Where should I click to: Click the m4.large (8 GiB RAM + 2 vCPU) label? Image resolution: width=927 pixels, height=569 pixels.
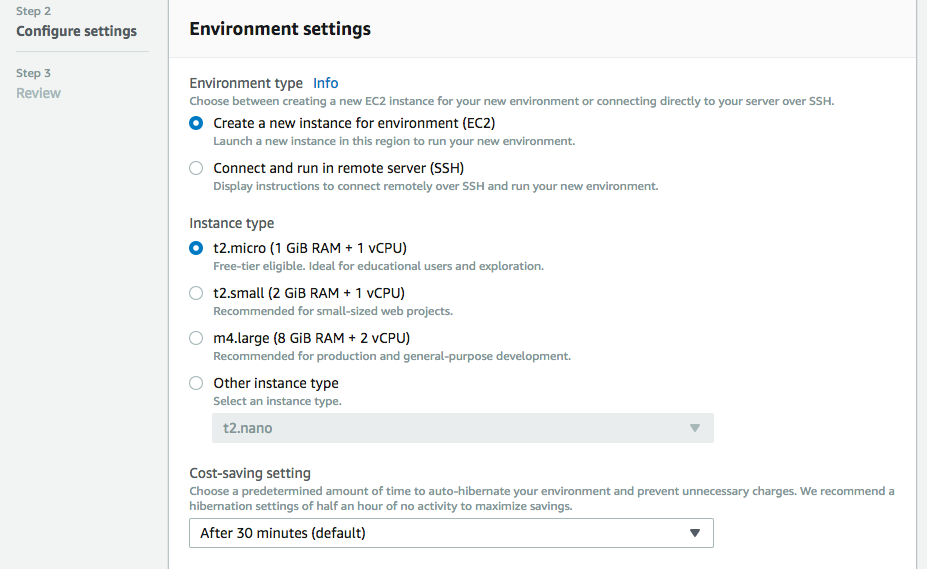point(312,338)
